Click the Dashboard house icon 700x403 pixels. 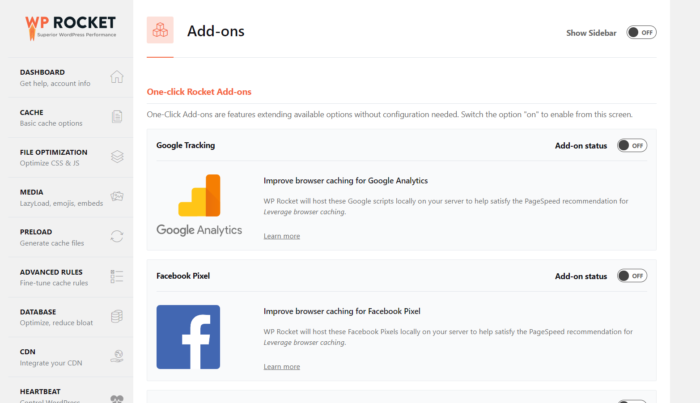(117, 77)
